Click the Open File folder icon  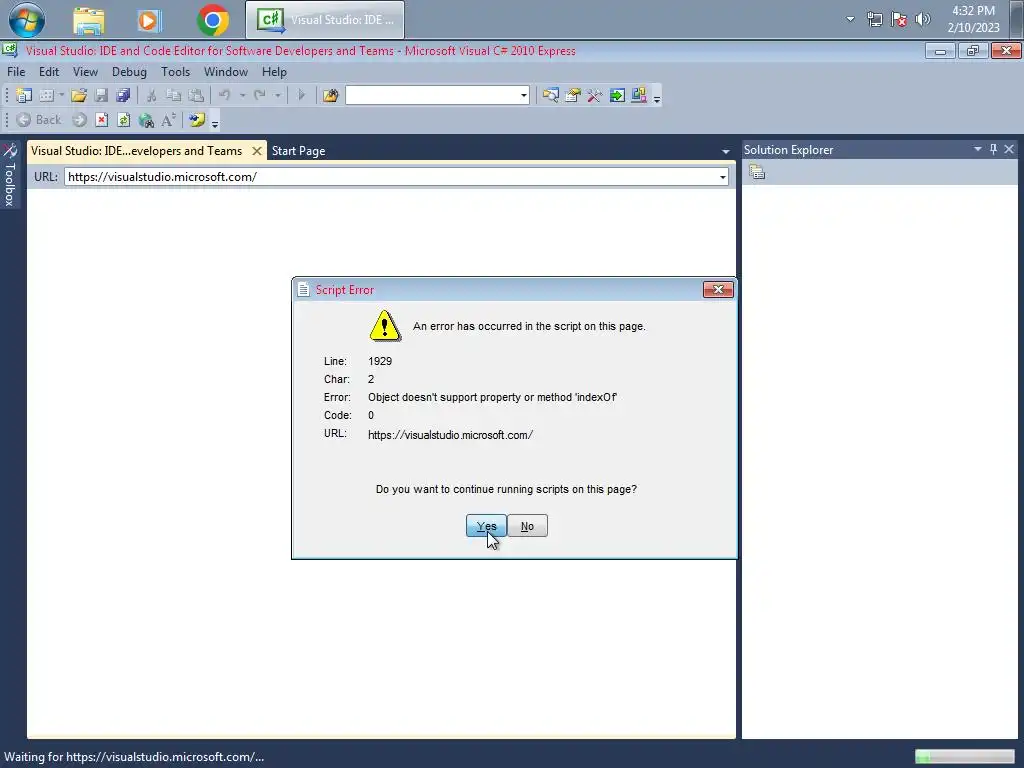[x=79, y=95]
